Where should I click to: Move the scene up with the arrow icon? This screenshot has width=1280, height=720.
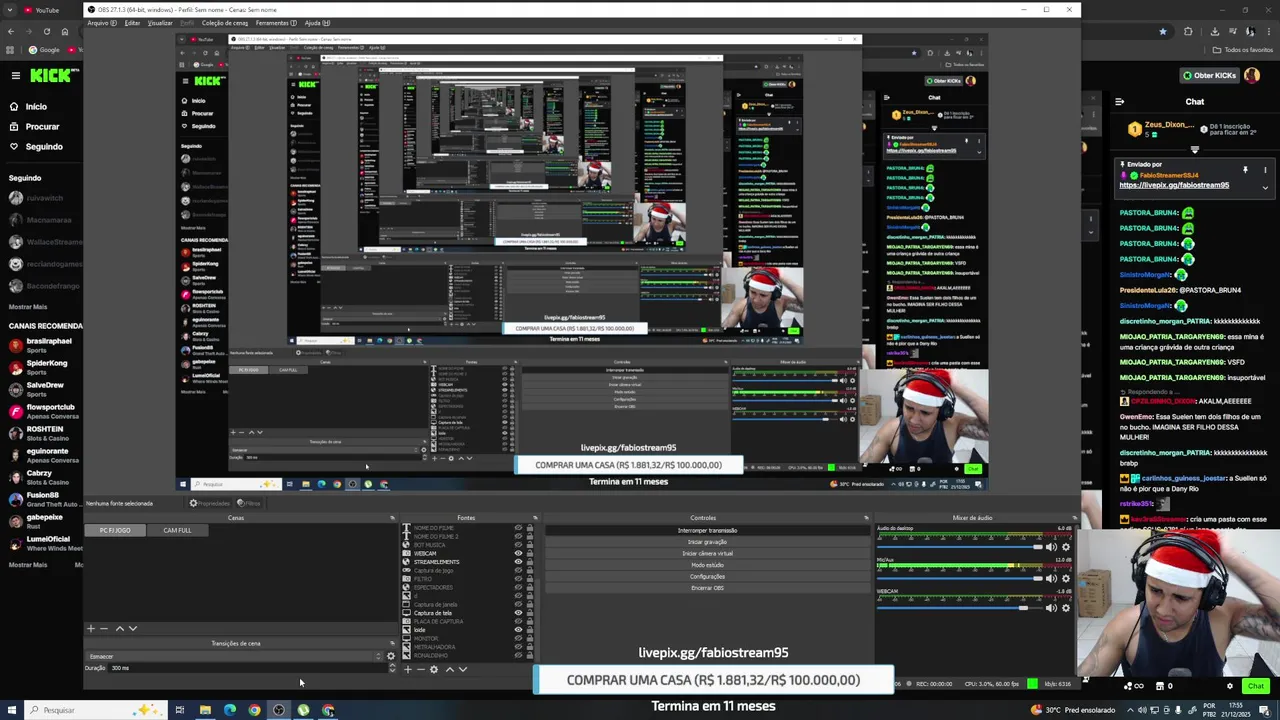coord(120,628)
